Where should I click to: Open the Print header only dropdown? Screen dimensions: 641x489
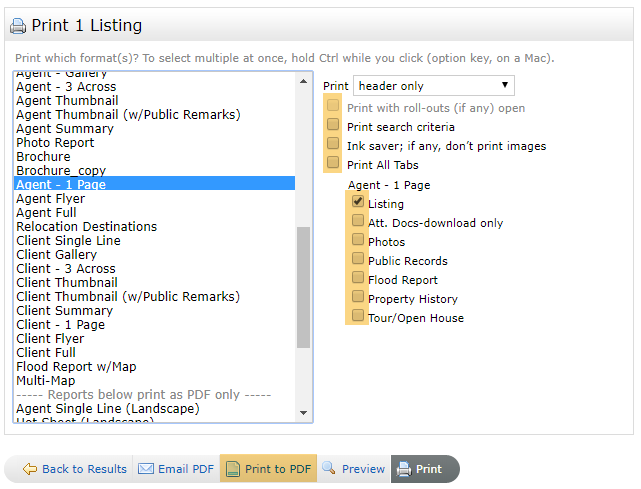click(x=433, y=86)
